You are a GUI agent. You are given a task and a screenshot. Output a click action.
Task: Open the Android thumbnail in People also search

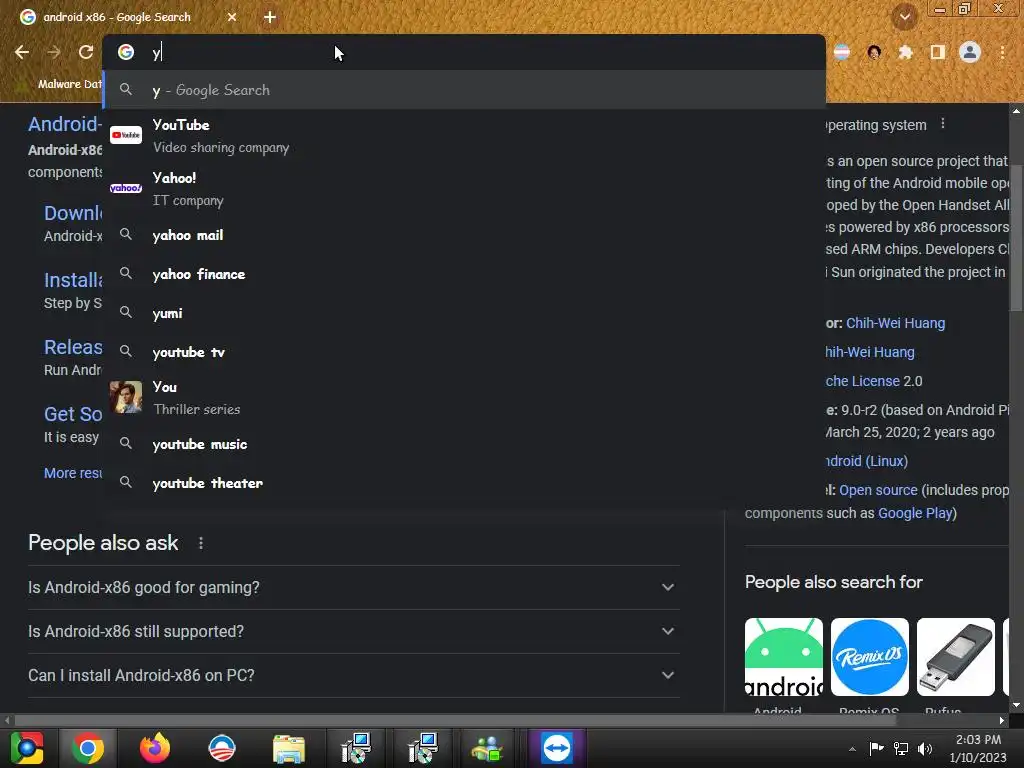[784, 657]
